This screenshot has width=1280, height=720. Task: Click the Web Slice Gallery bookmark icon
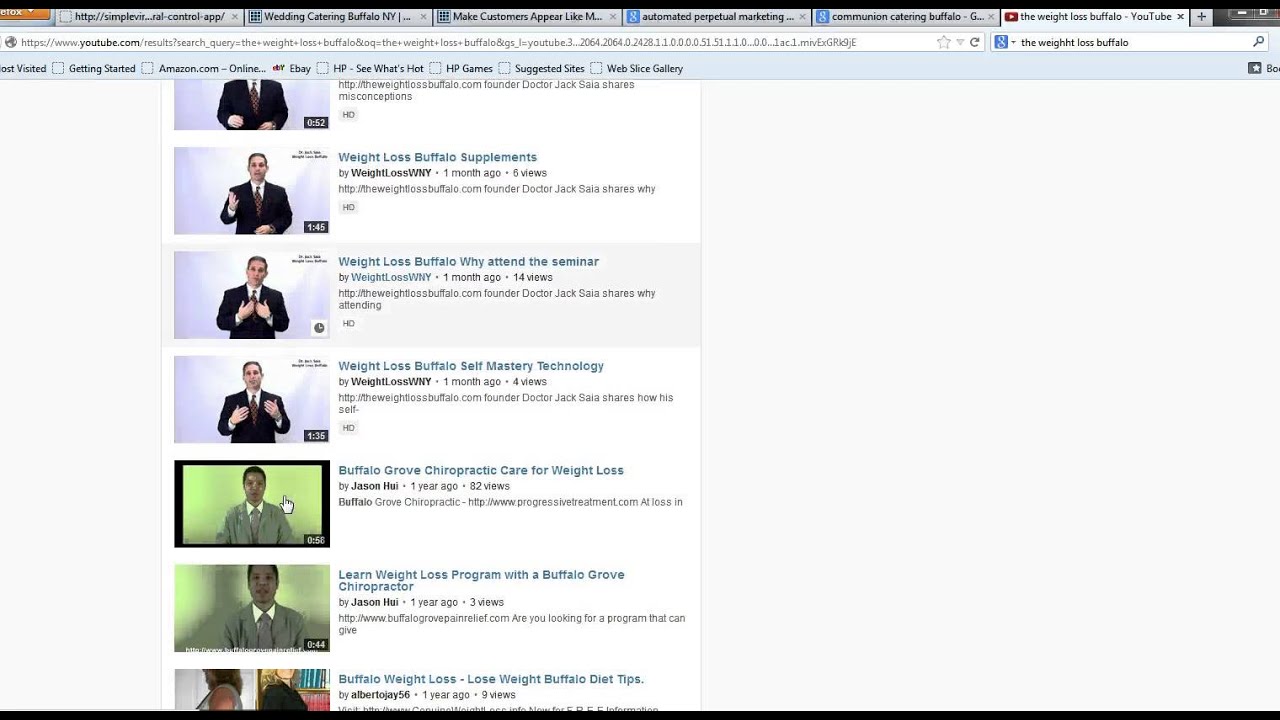(597, 69)
